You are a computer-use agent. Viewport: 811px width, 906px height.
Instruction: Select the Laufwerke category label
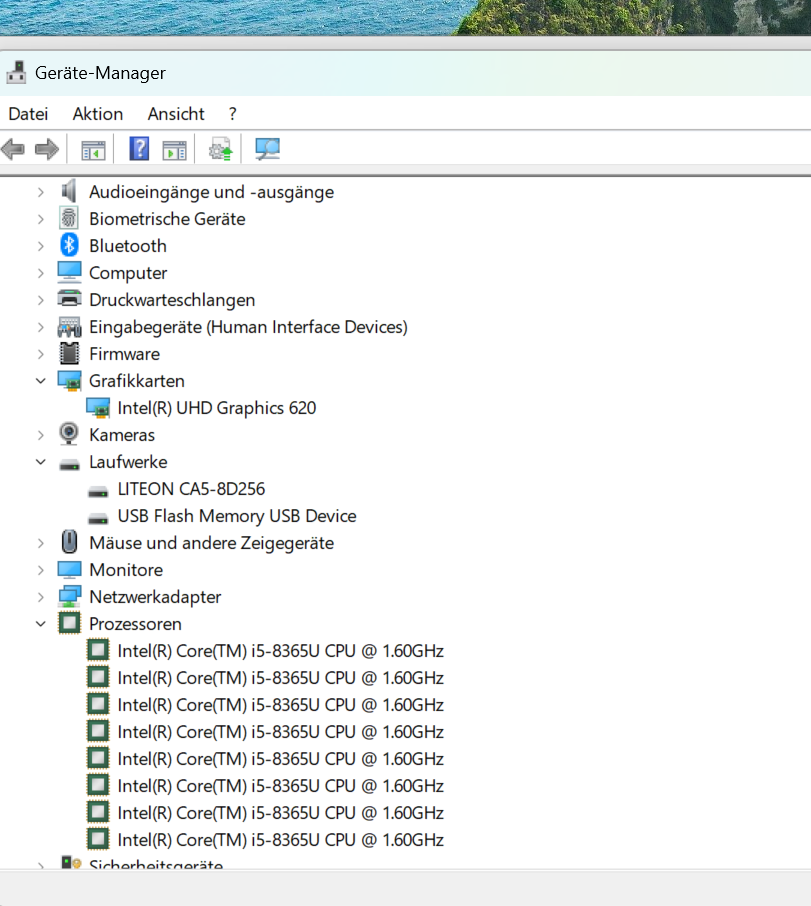tap(128, 462)
